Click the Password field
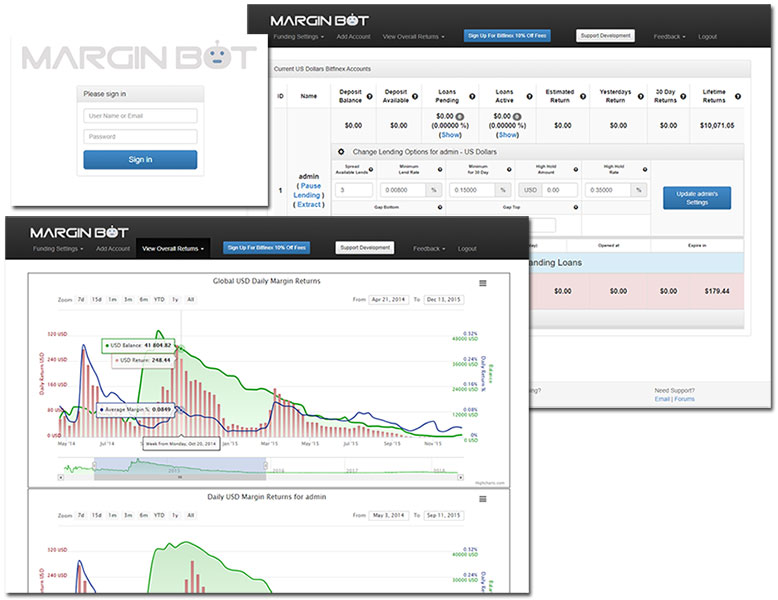Viewport: 778px width, 600px height. click(x=140, y=136)
